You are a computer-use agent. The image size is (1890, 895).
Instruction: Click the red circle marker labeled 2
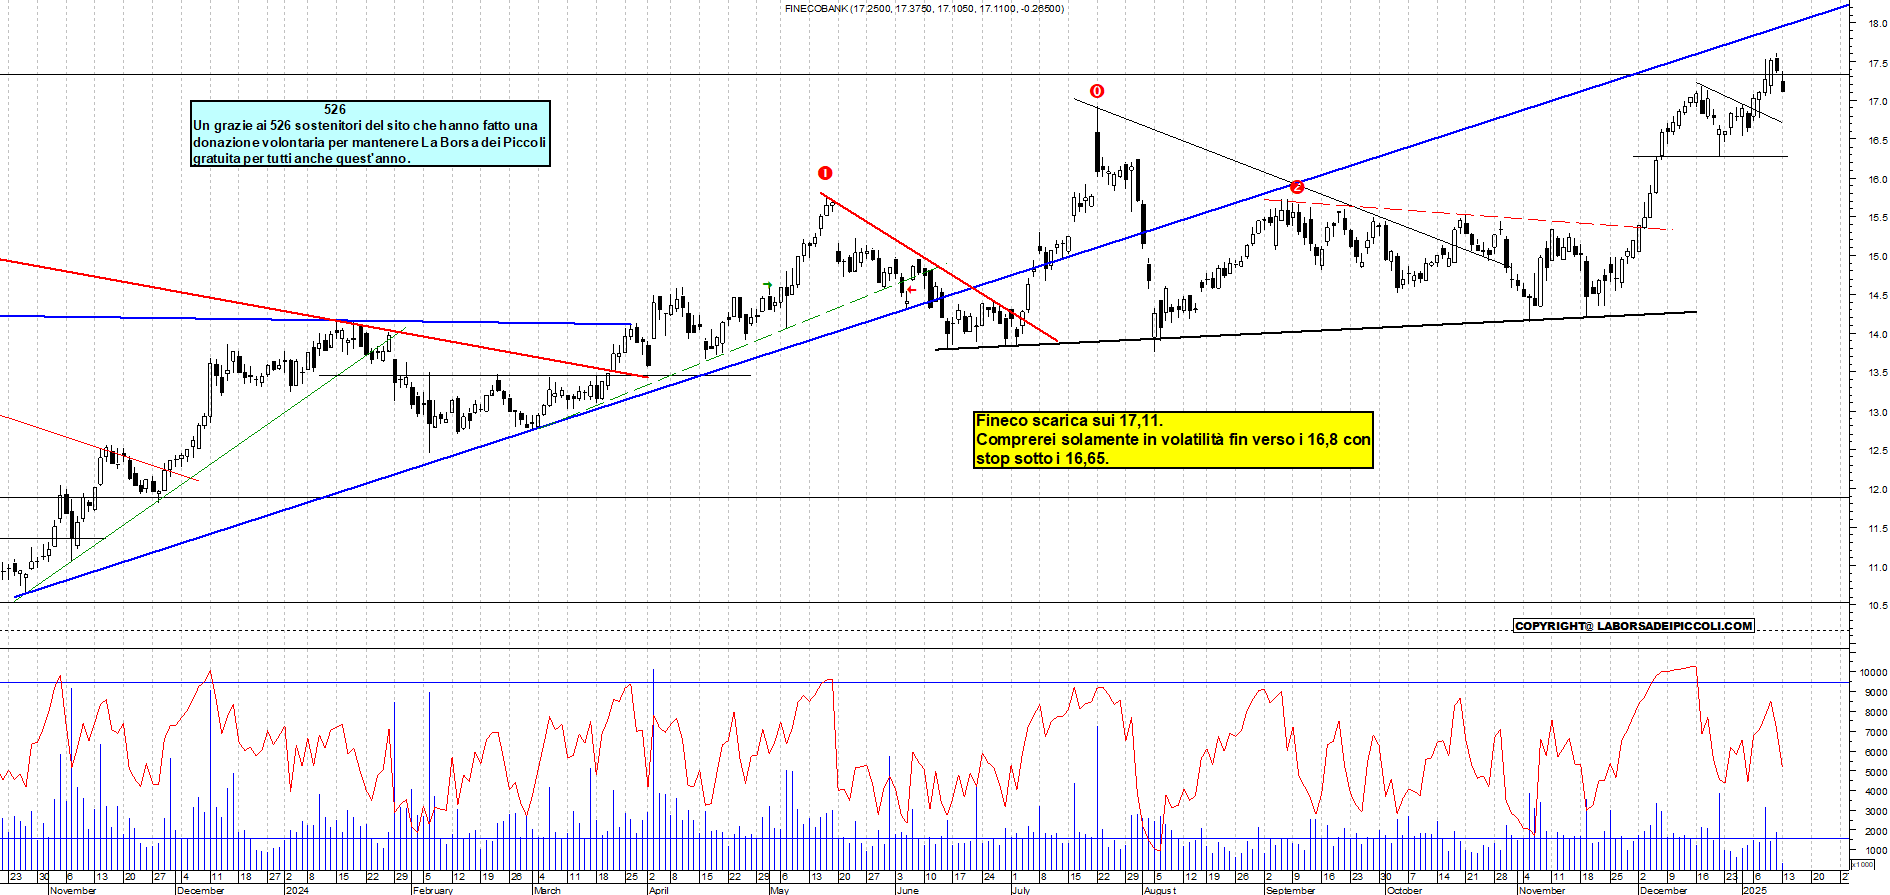1297,187
